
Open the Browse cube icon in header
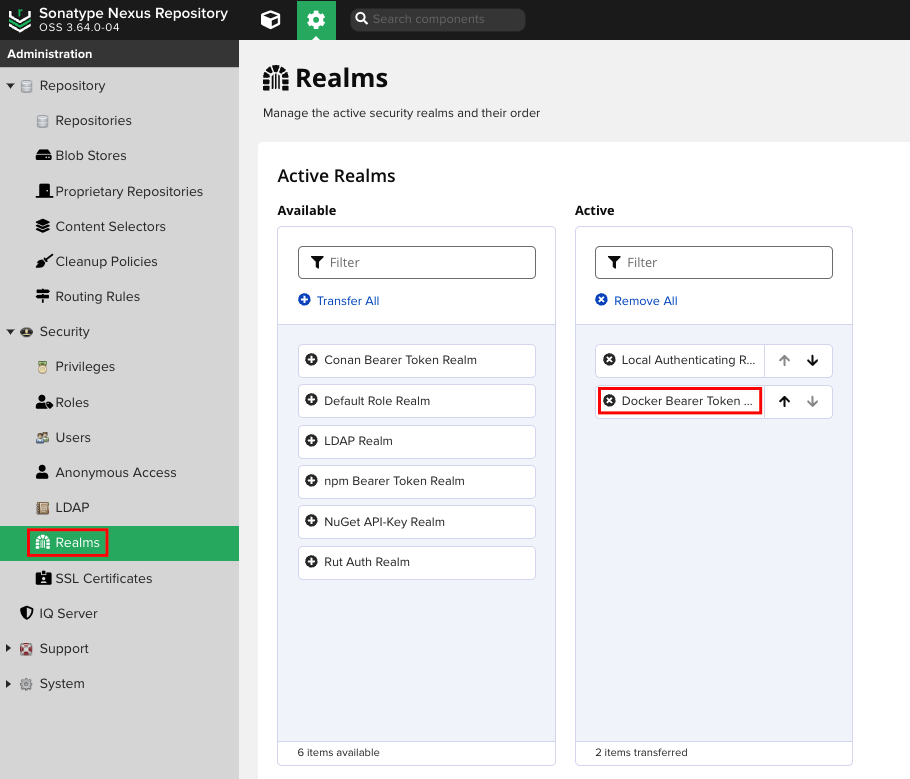pyautogui.click(x=270, y=20)
